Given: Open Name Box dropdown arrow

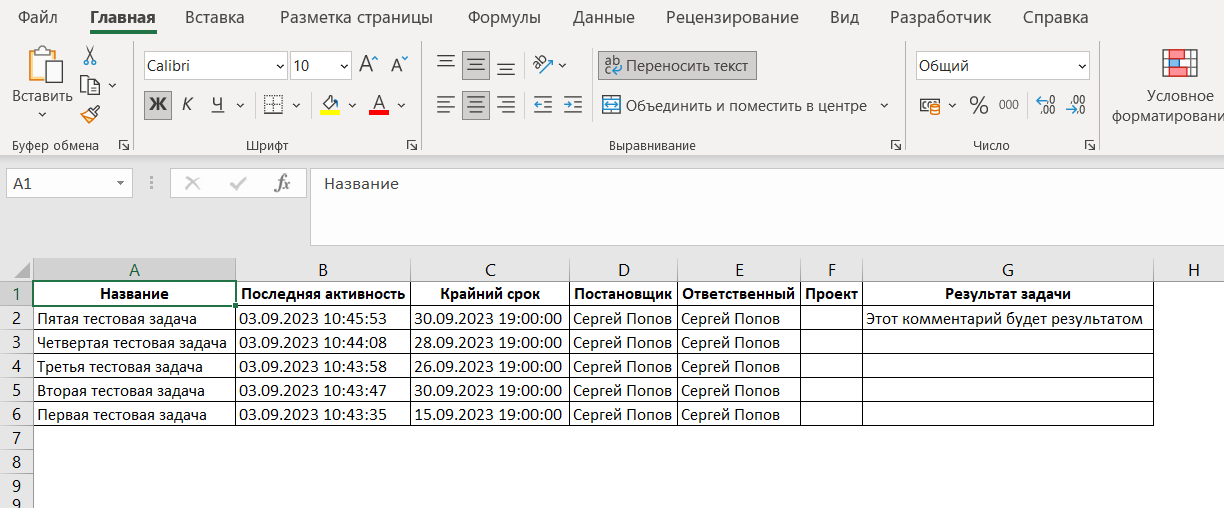Looking at the screenshot, I should 121,183.
